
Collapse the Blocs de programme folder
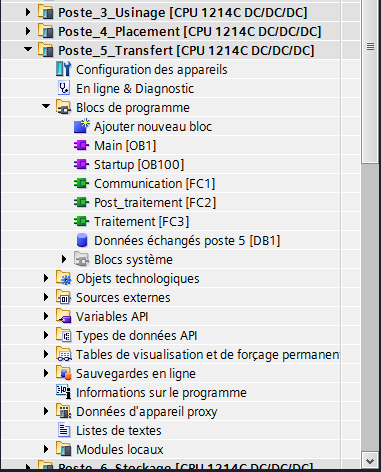pyautogui.click(x=46, y=107)
